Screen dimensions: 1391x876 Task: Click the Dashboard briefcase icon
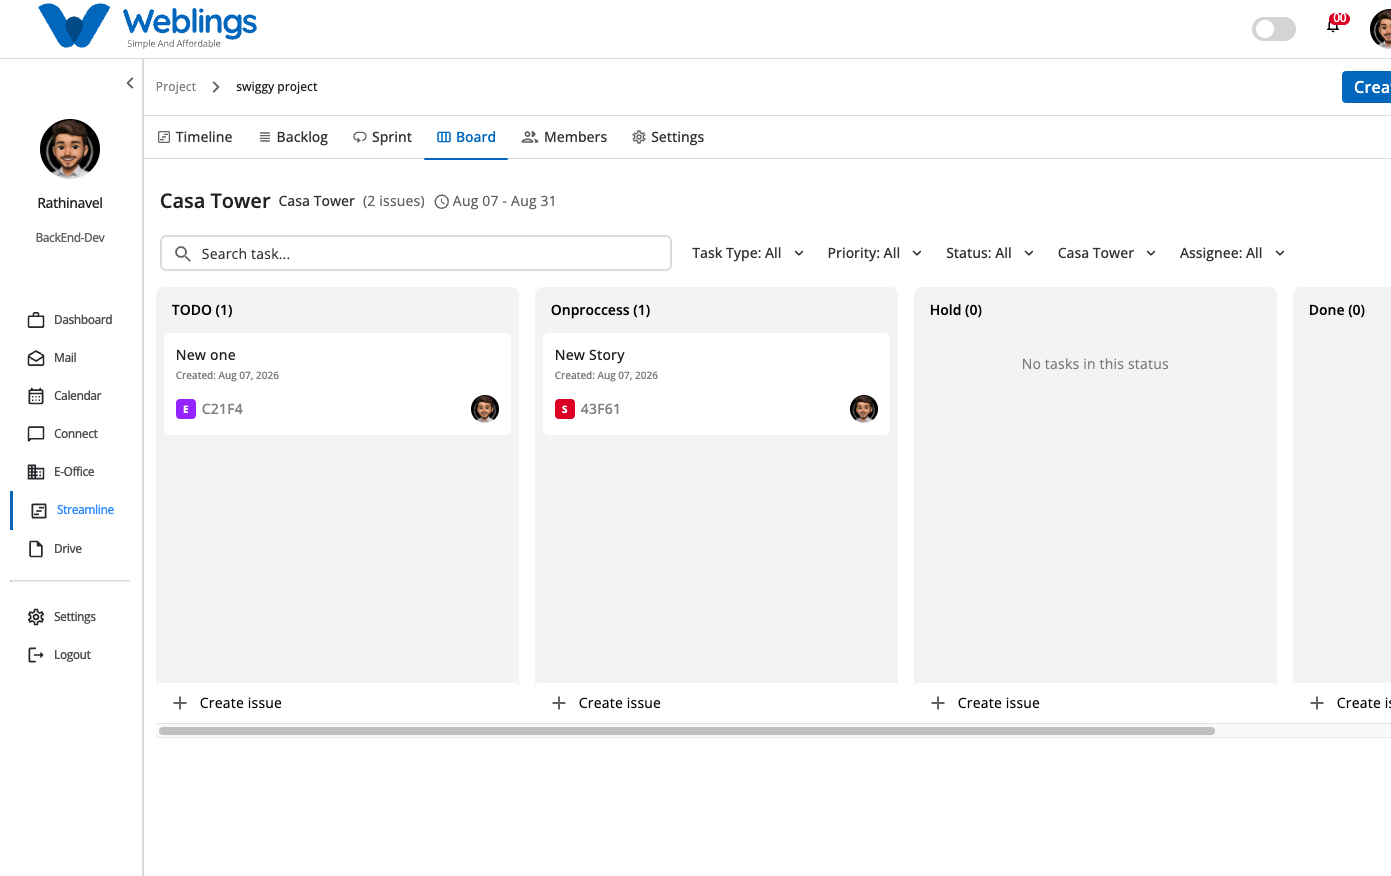click(36, 320)
